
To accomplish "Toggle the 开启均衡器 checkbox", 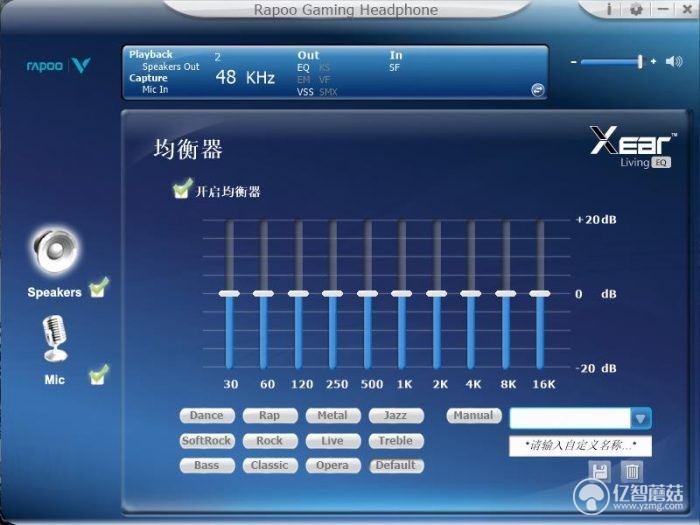I will pyautogui.click(x=182, y=188).
